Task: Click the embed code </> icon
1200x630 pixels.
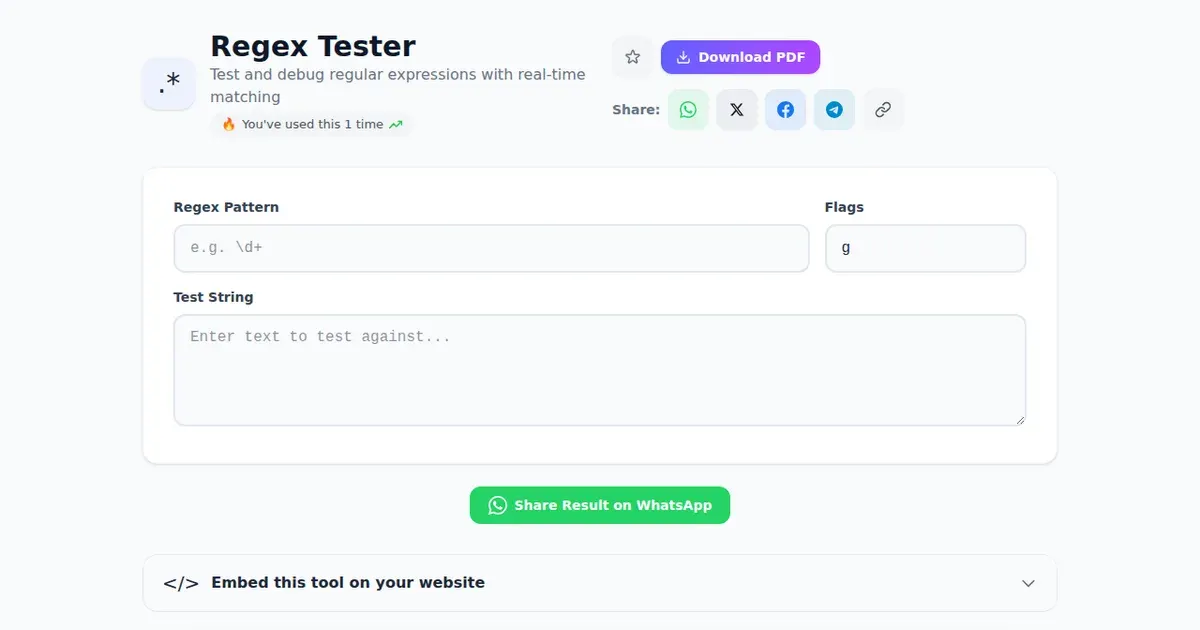Action: pos(181,583)
